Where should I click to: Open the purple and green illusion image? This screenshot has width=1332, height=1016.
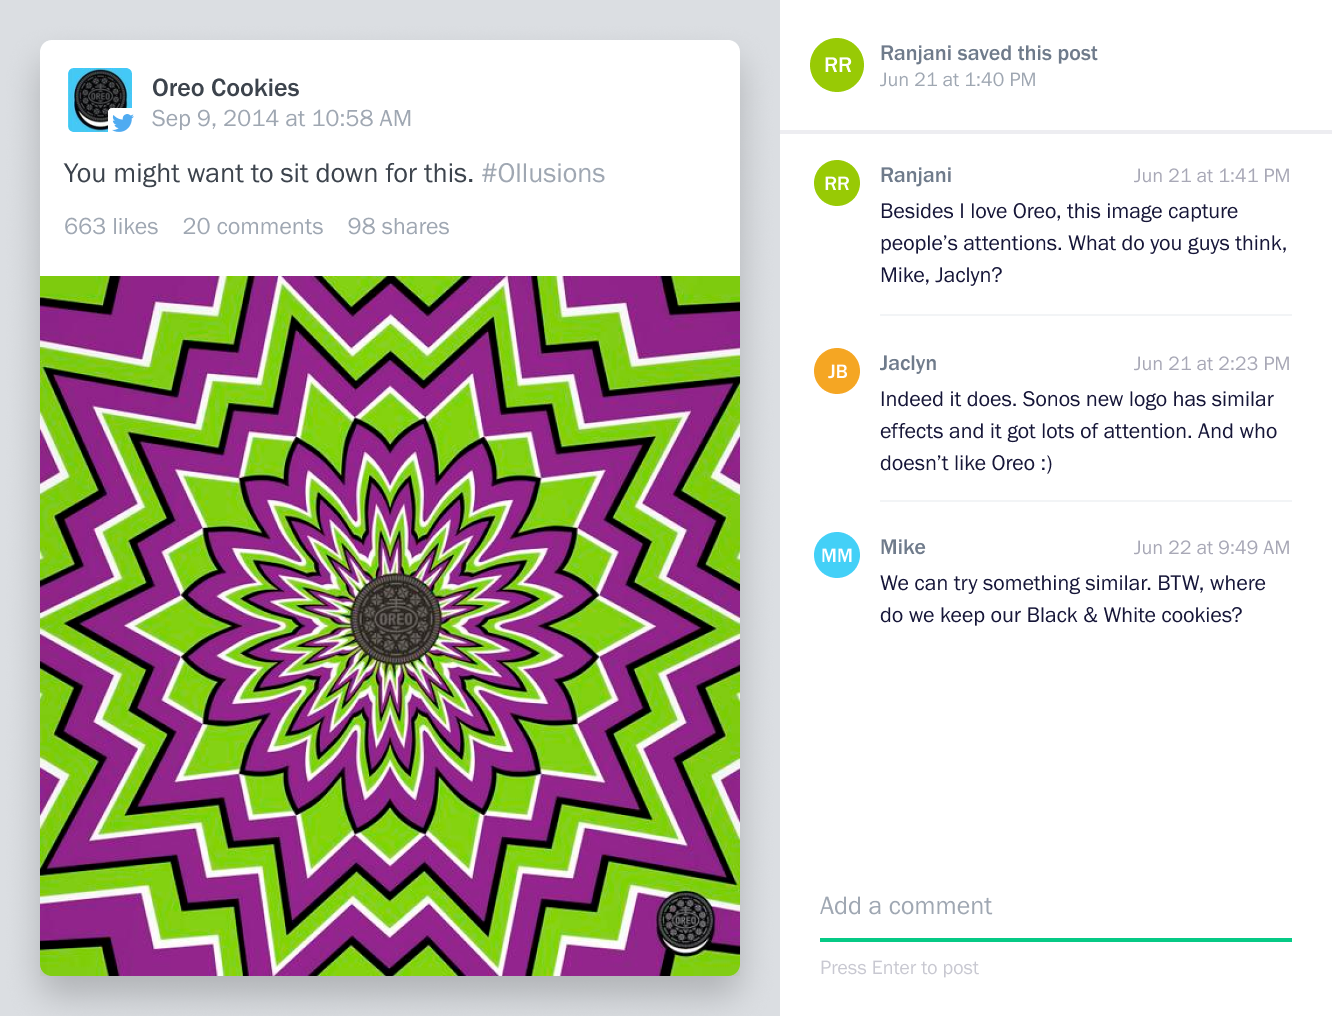pyautogui.click(x=390, y=626)
